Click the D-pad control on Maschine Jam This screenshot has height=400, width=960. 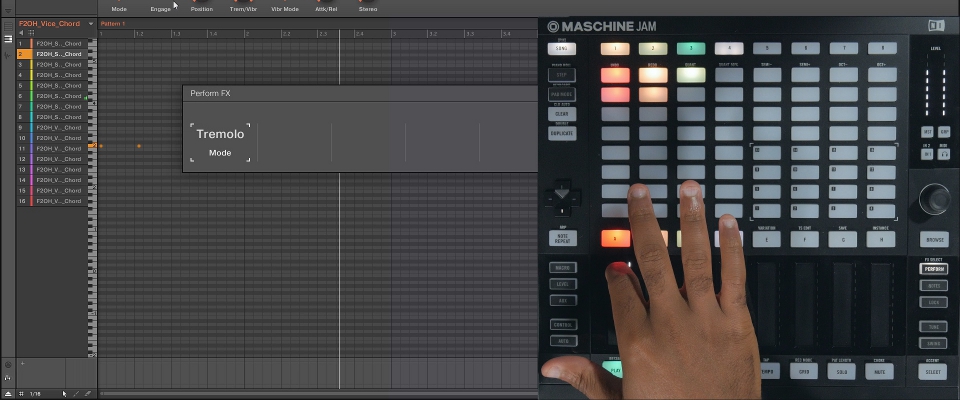(x=563, y=197)
